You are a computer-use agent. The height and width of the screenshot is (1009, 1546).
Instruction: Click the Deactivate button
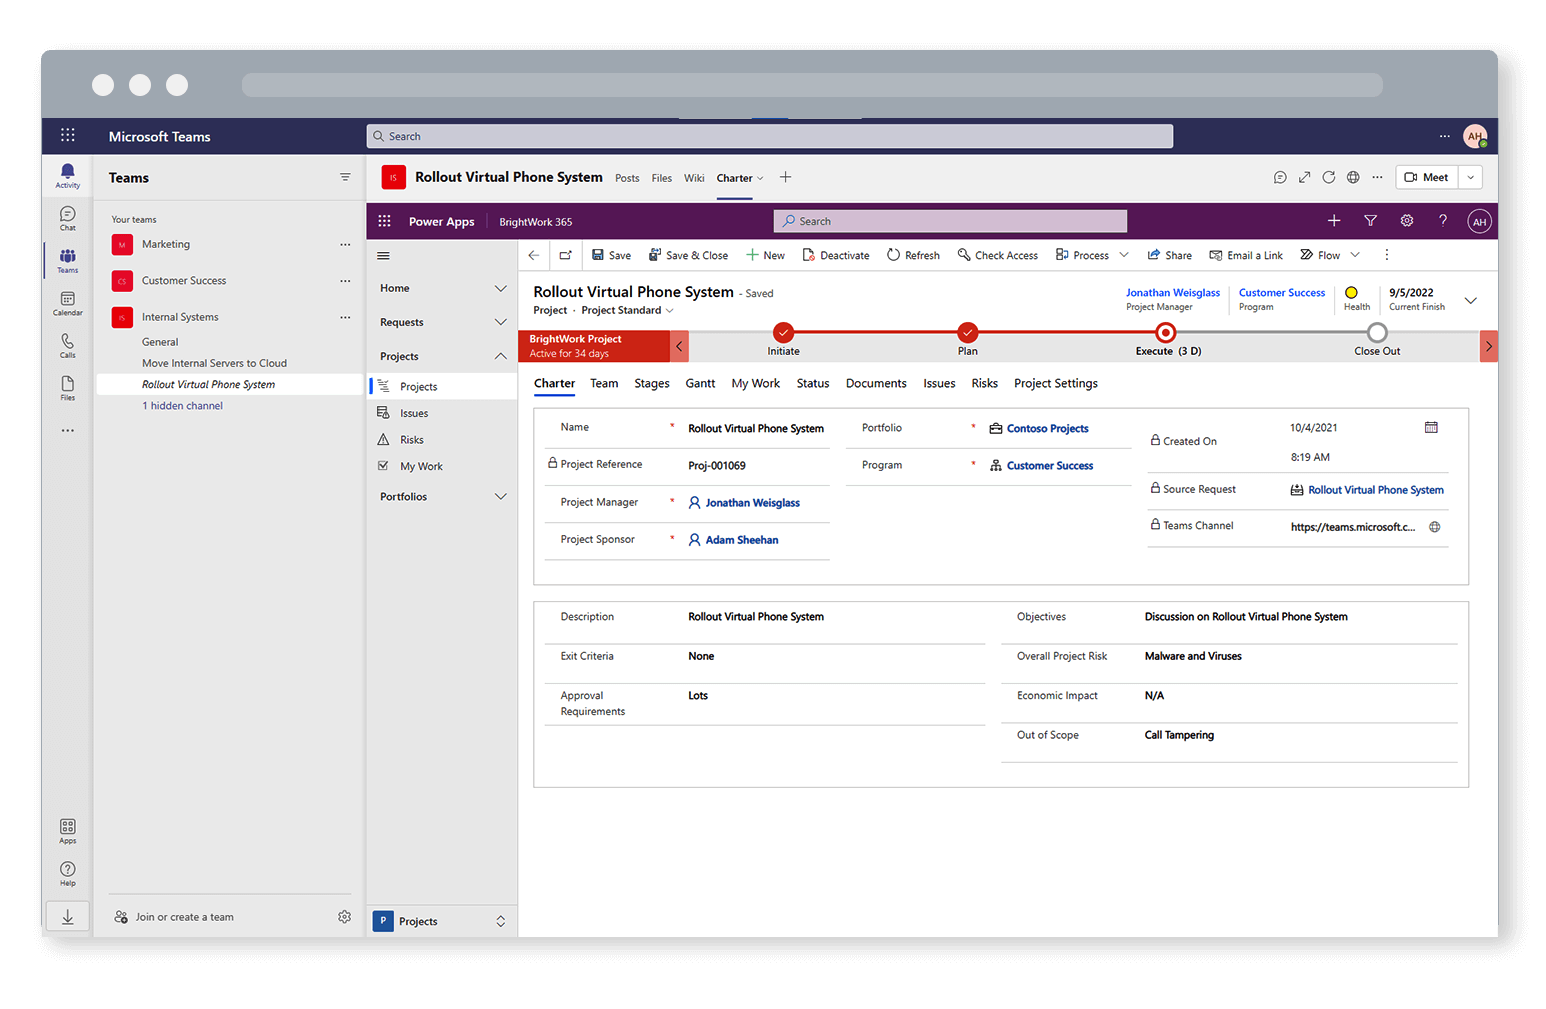pyautogui.click(x=836, y=255)
